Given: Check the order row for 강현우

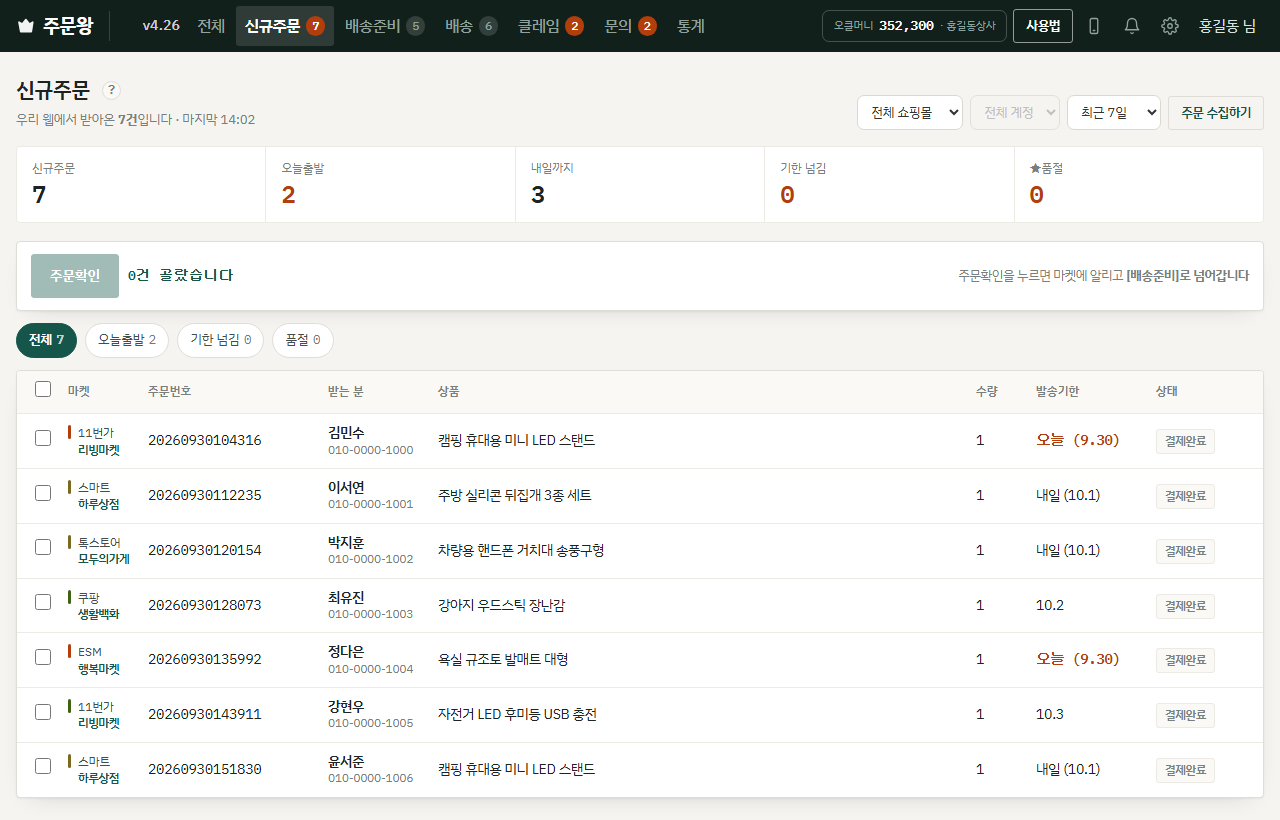Looking at the screenshot, I should (43, 712).
